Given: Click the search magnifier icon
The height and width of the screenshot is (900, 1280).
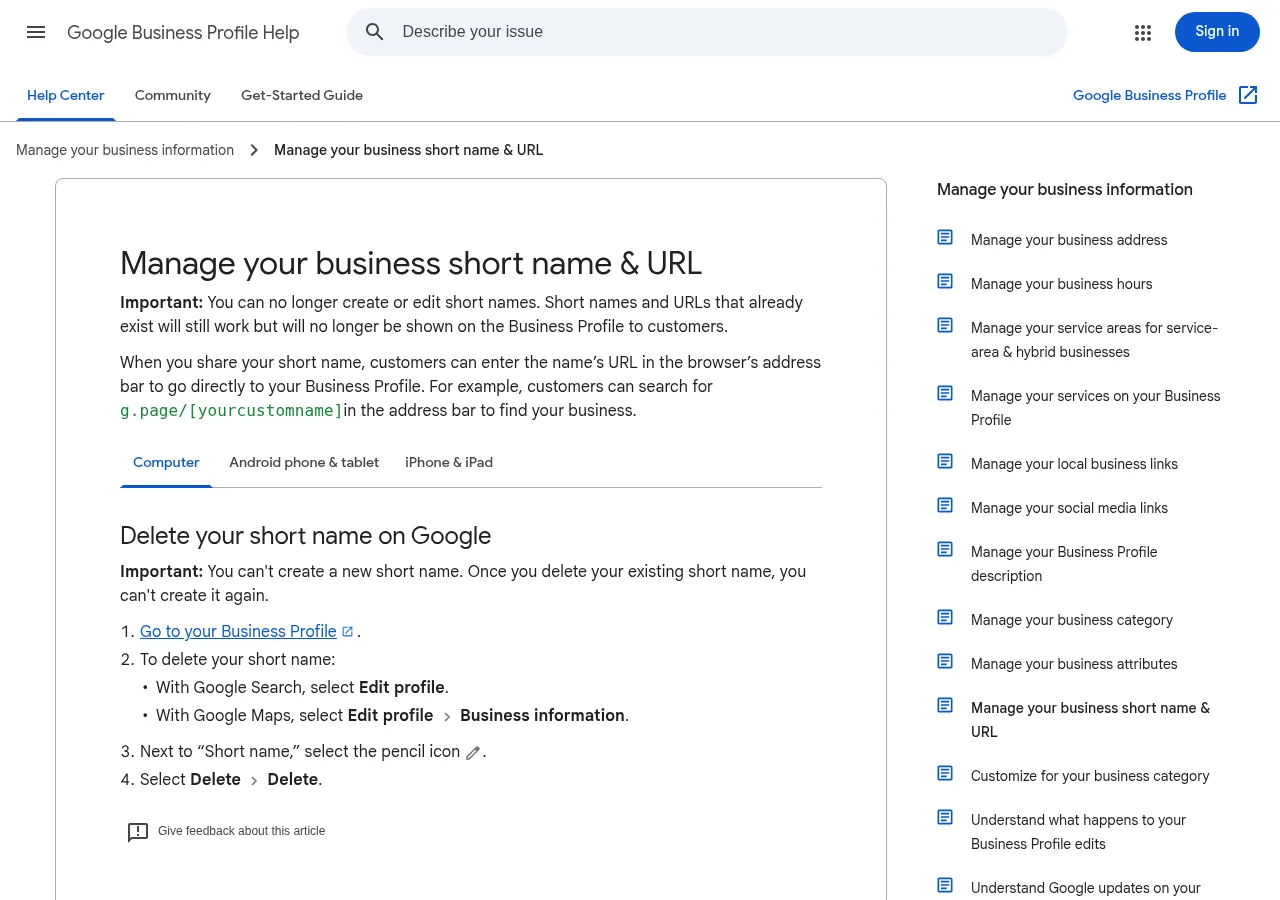Looking at the screenshot, I should click(375, 32).
